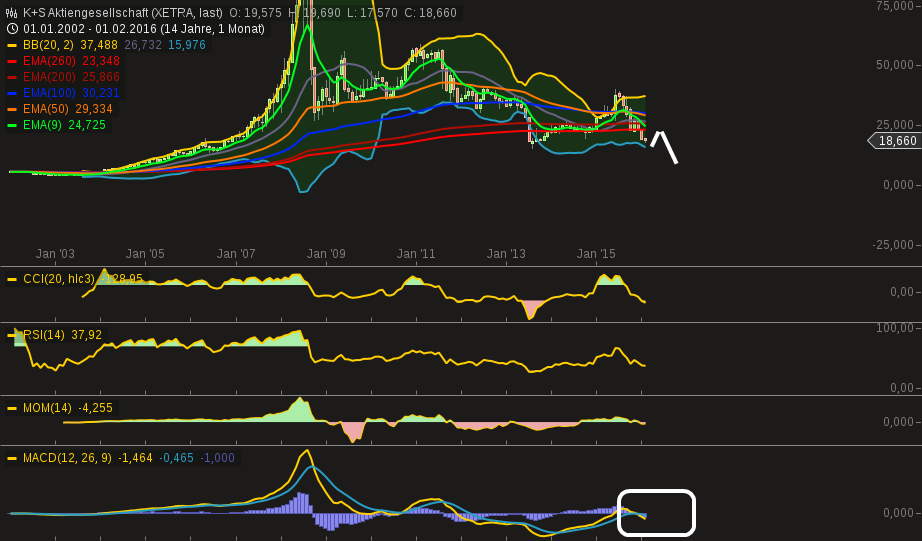The width and height of the screenshot is (922, 541).
Task: Click the Bollinger lower value 15,976
Action: [187, 45]
